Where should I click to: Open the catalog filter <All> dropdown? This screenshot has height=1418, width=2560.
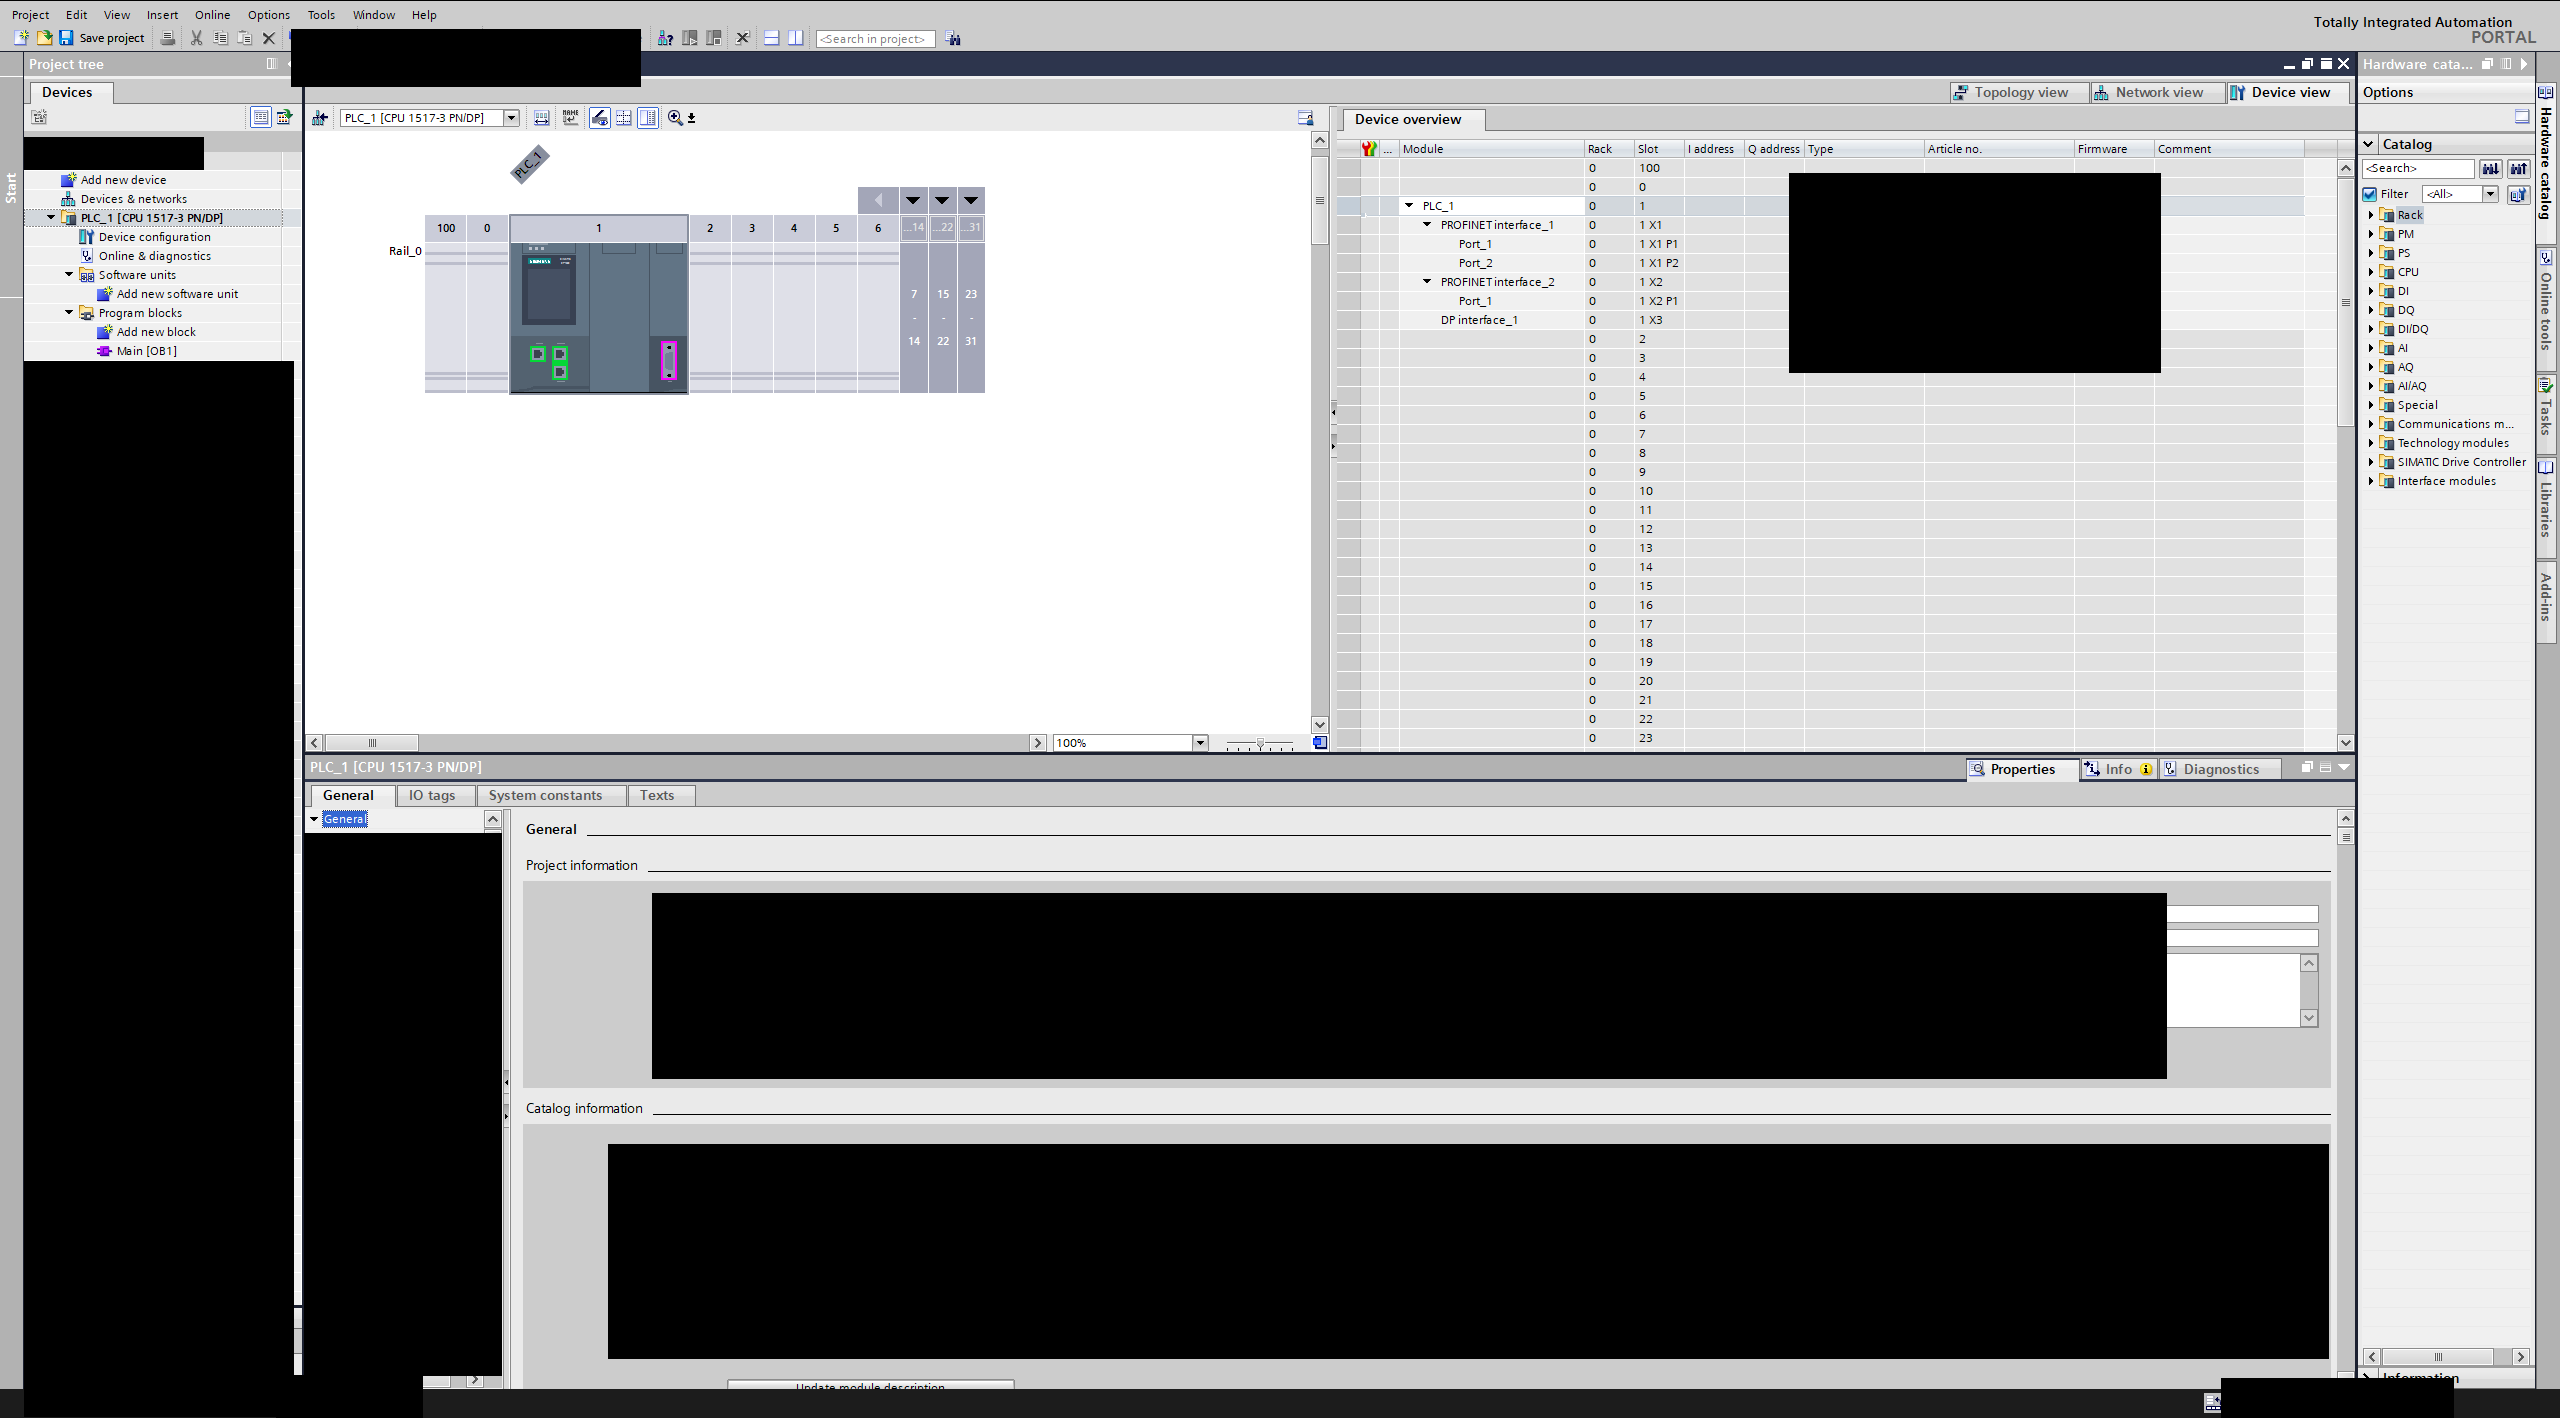2490,194
